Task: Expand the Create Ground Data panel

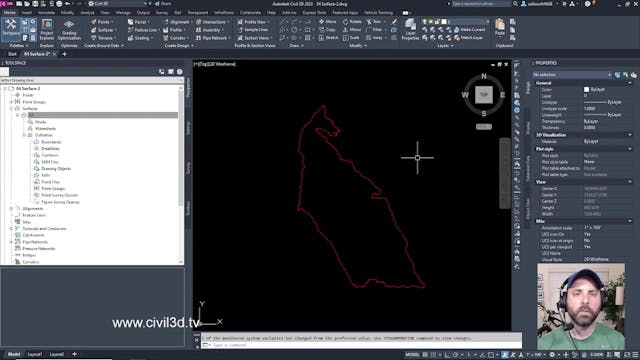Action: tap(104, 46)
